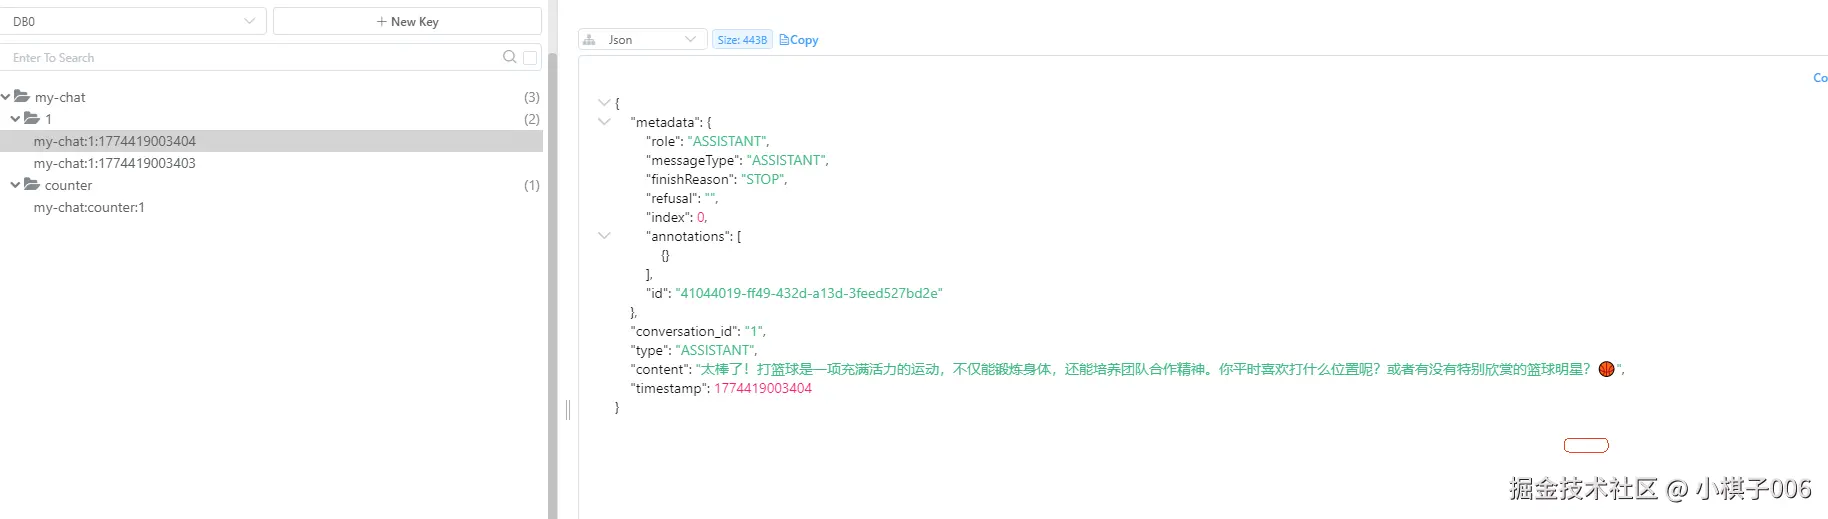
Task: Toggle the exact search checkbox
Action: coord(530,58)
